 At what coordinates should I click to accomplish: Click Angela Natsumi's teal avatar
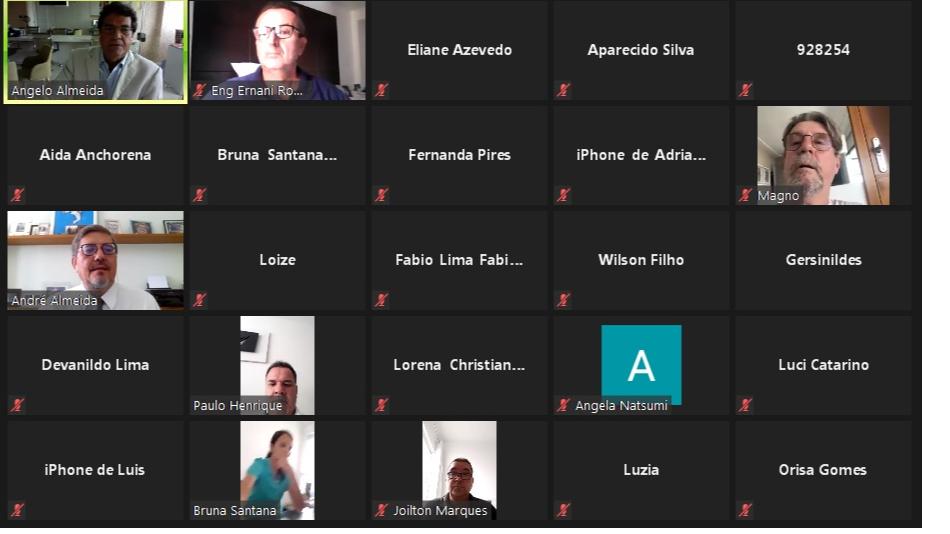coord(641,364)
